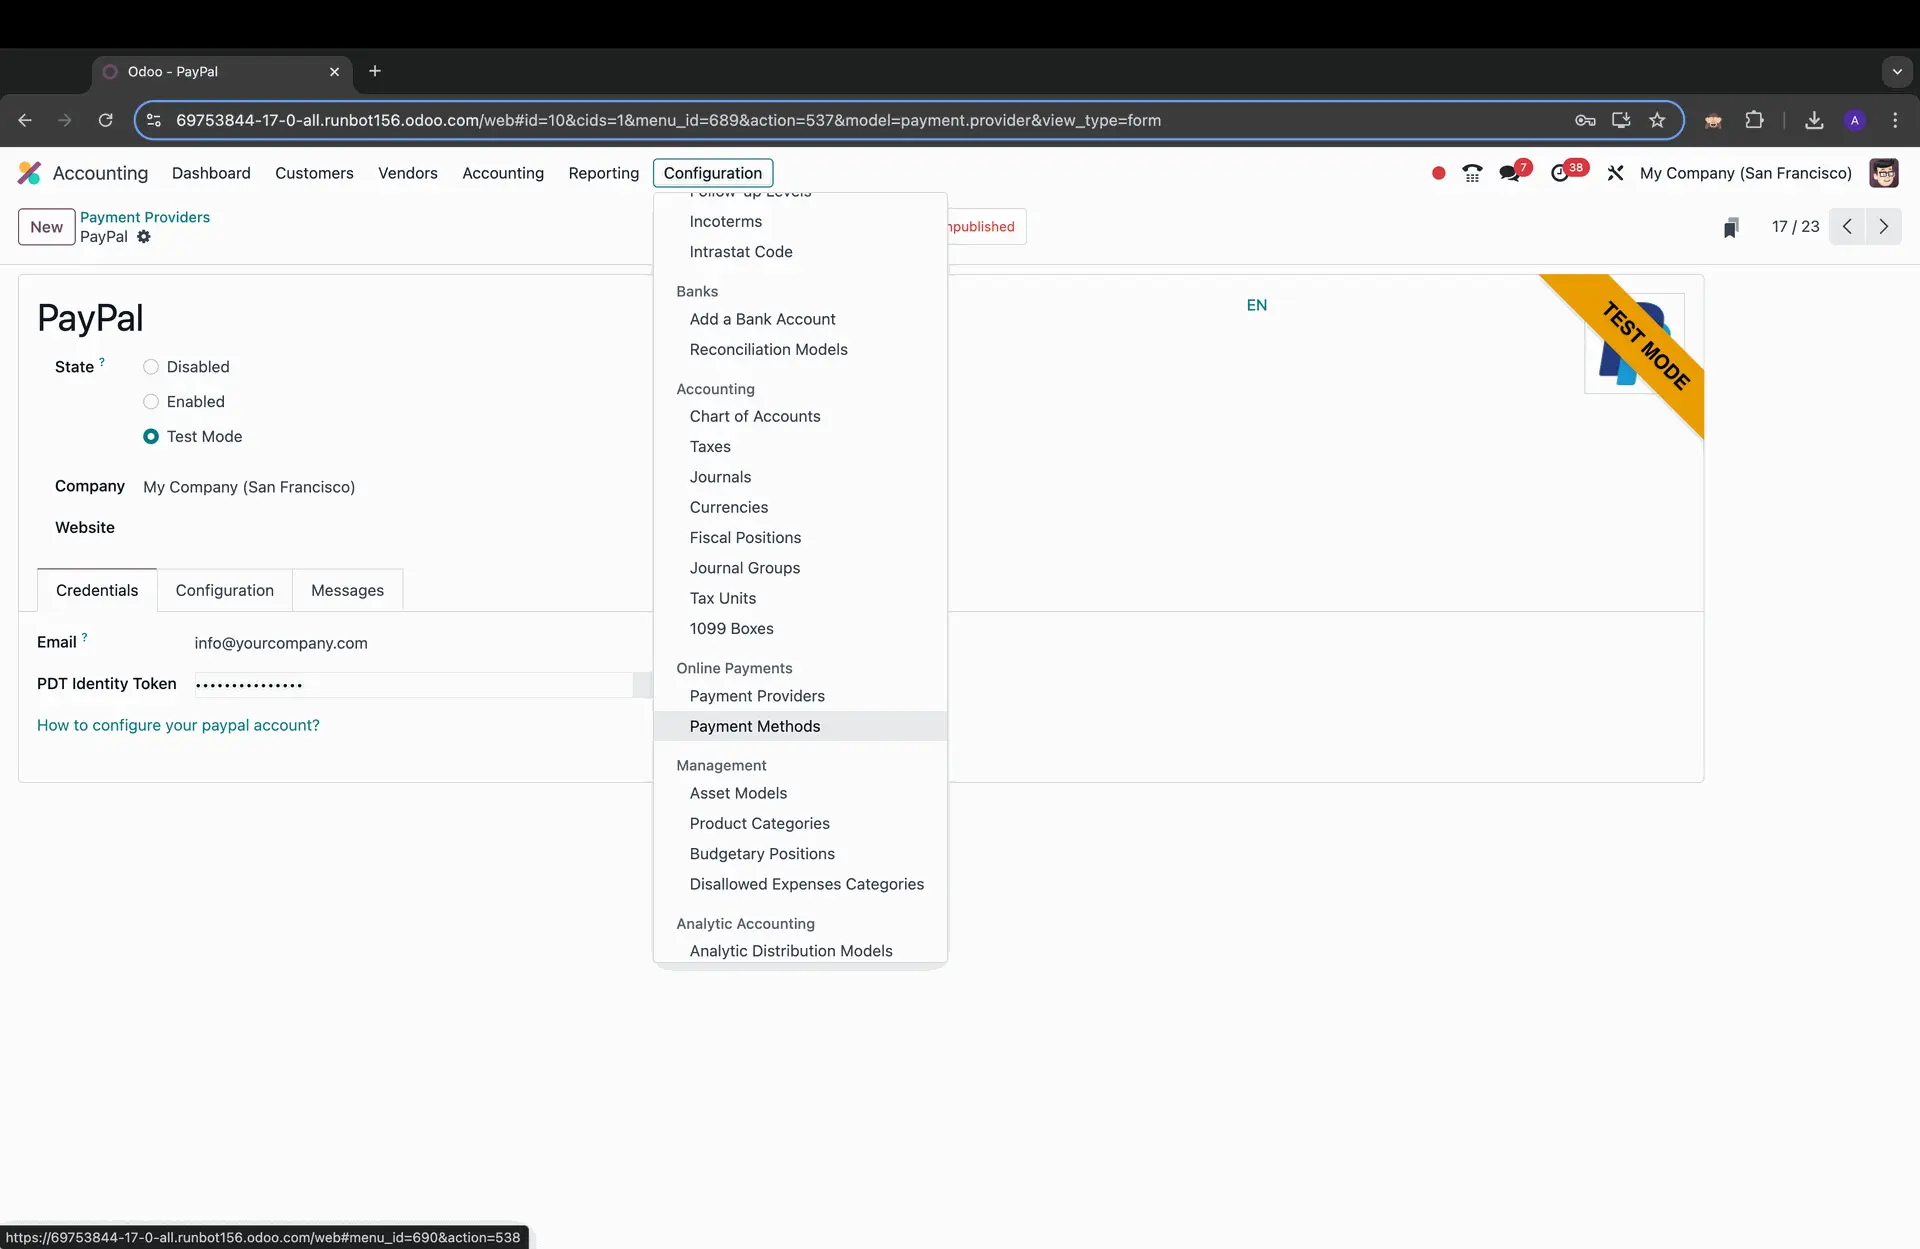1920x1249 pixels.
Task: Click the debug tools wrench icon
Action: tap(1615, 173)
